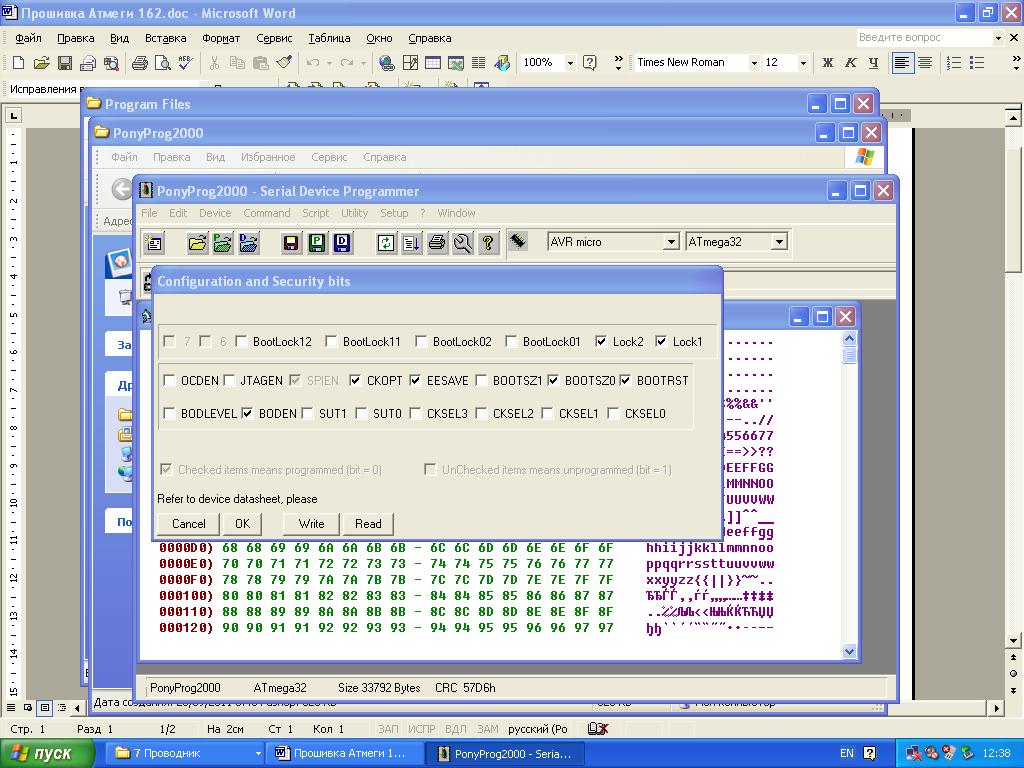Open Word Формат menu
Screen dimensions: 1024x768
pos(221,38)
